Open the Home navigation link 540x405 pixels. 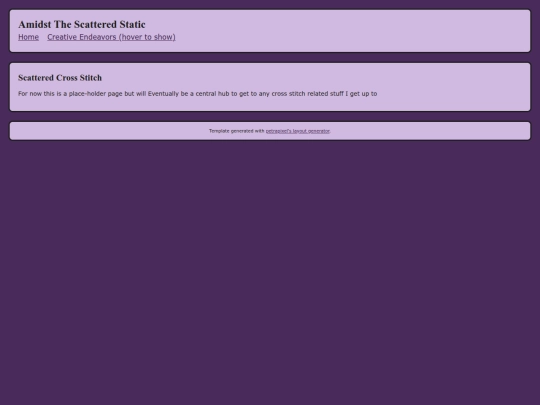point(28,37)
